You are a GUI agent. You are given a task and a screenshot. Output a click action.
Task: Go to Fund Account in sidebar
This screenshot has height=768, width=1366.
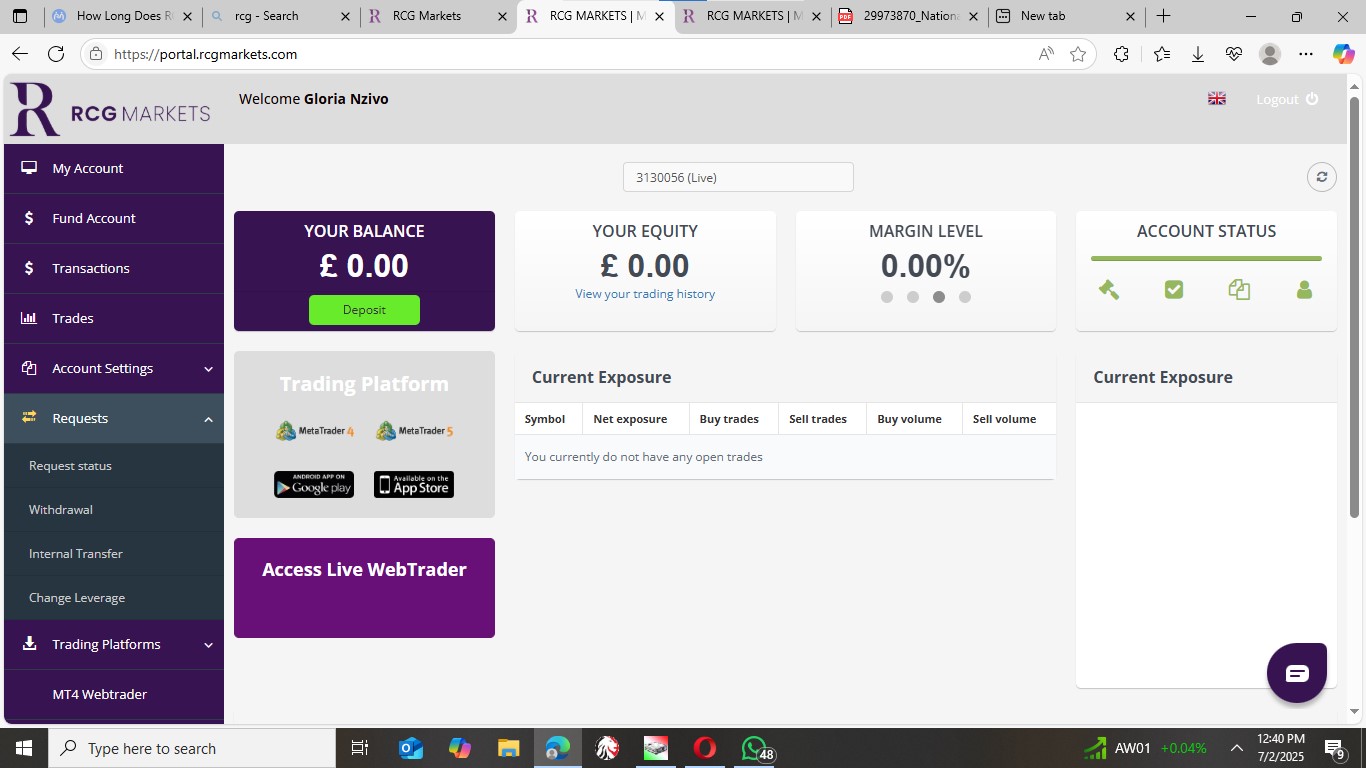(94, 218)
